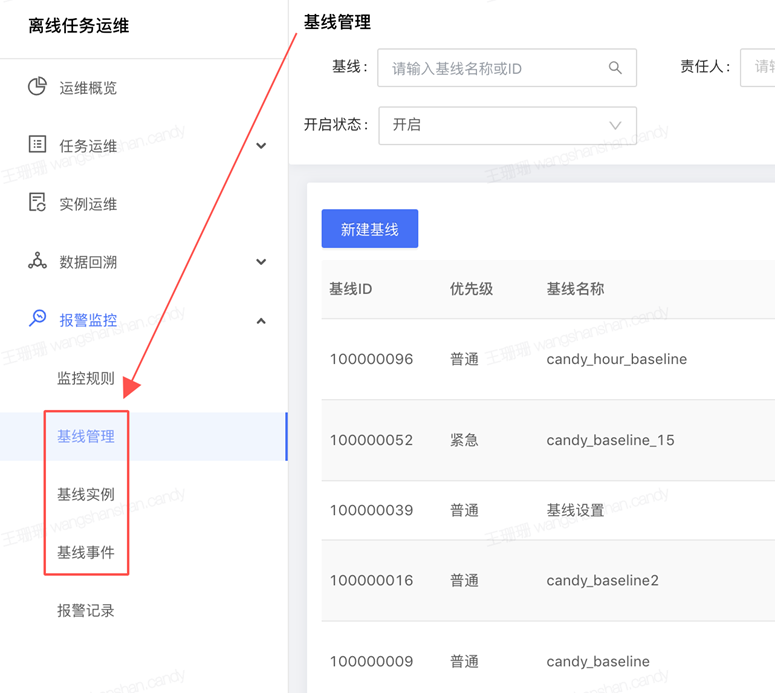Open 报警记录 menu entry

pos(86,611)
